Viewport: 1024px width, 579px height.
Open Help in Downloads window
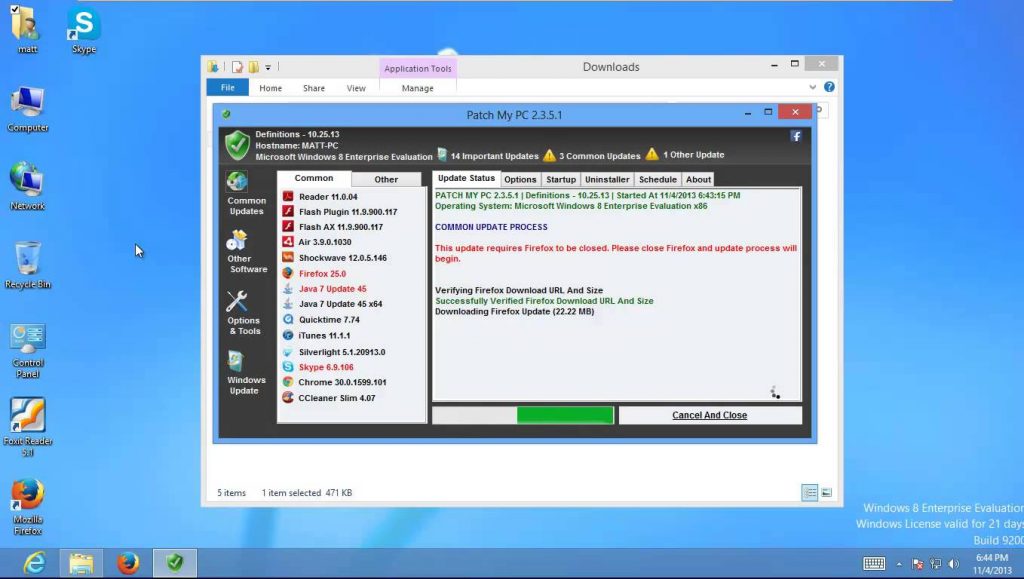[x=829, y=87]
